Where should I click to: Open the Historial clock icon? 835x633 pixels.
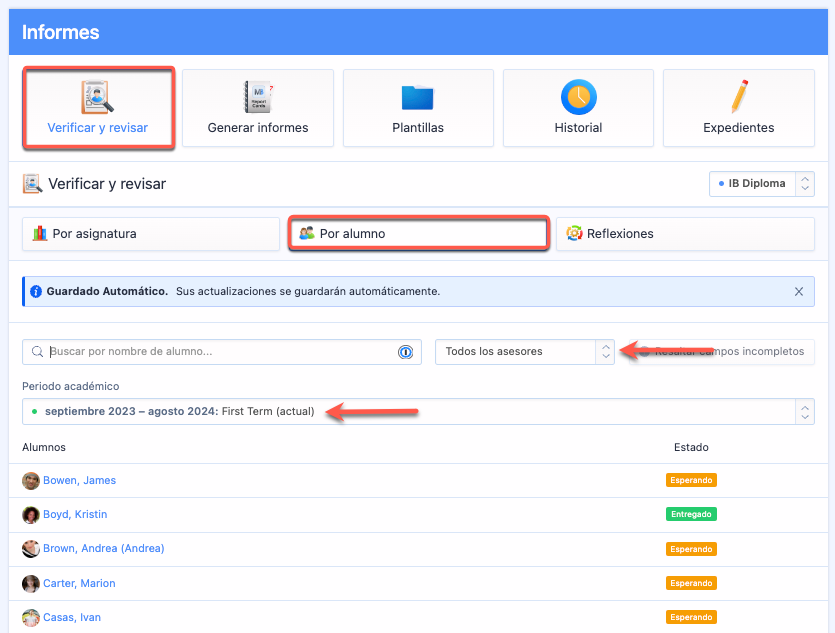[x=578, y=98]
